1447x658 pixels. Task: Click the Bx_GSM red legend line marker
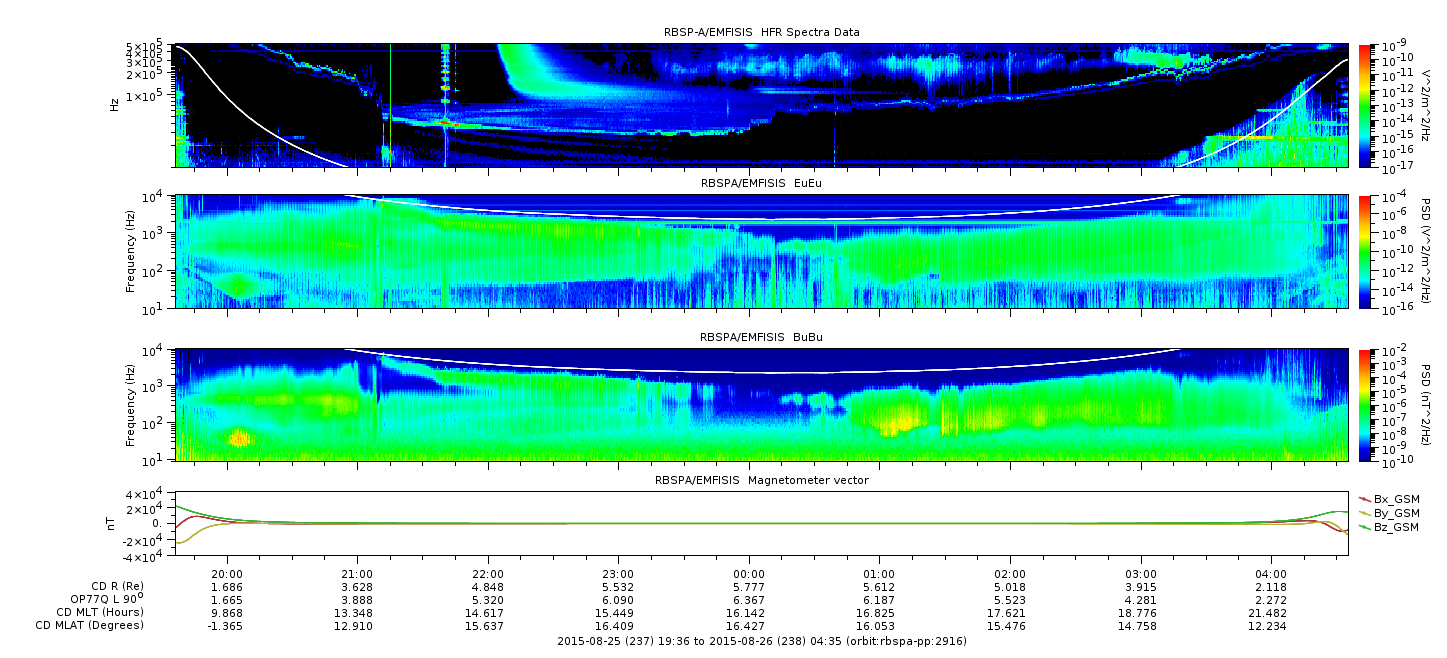pyautogui.click(x=1365, y=498)
